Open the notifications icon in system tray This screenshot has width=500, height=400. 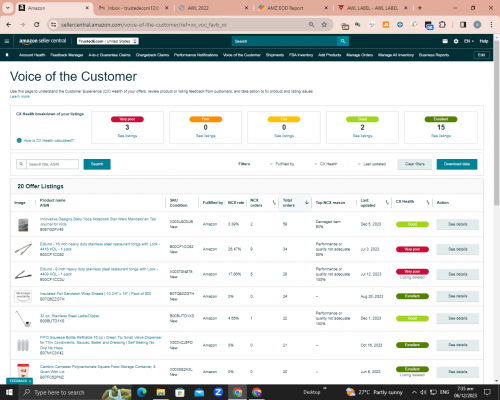point(487,392)
